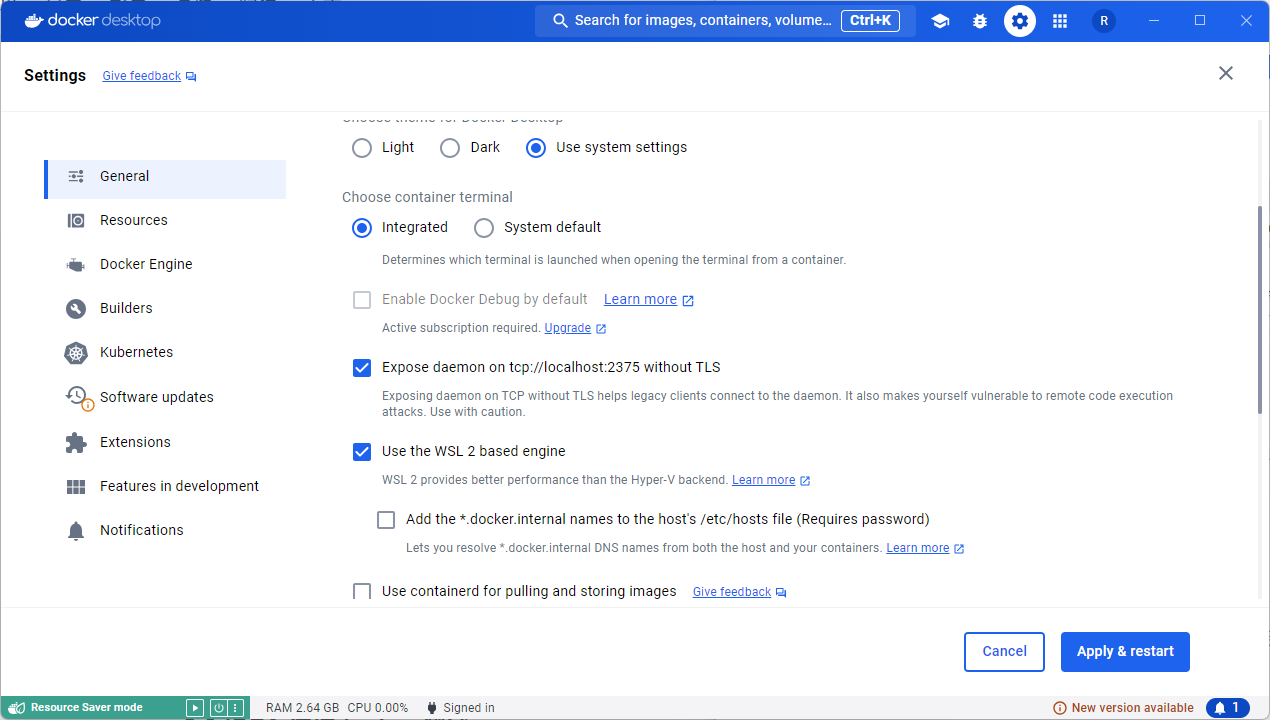Open the Software updates settings tab
This screenshot has width=1270, height=720.
(x=166, y=397)
